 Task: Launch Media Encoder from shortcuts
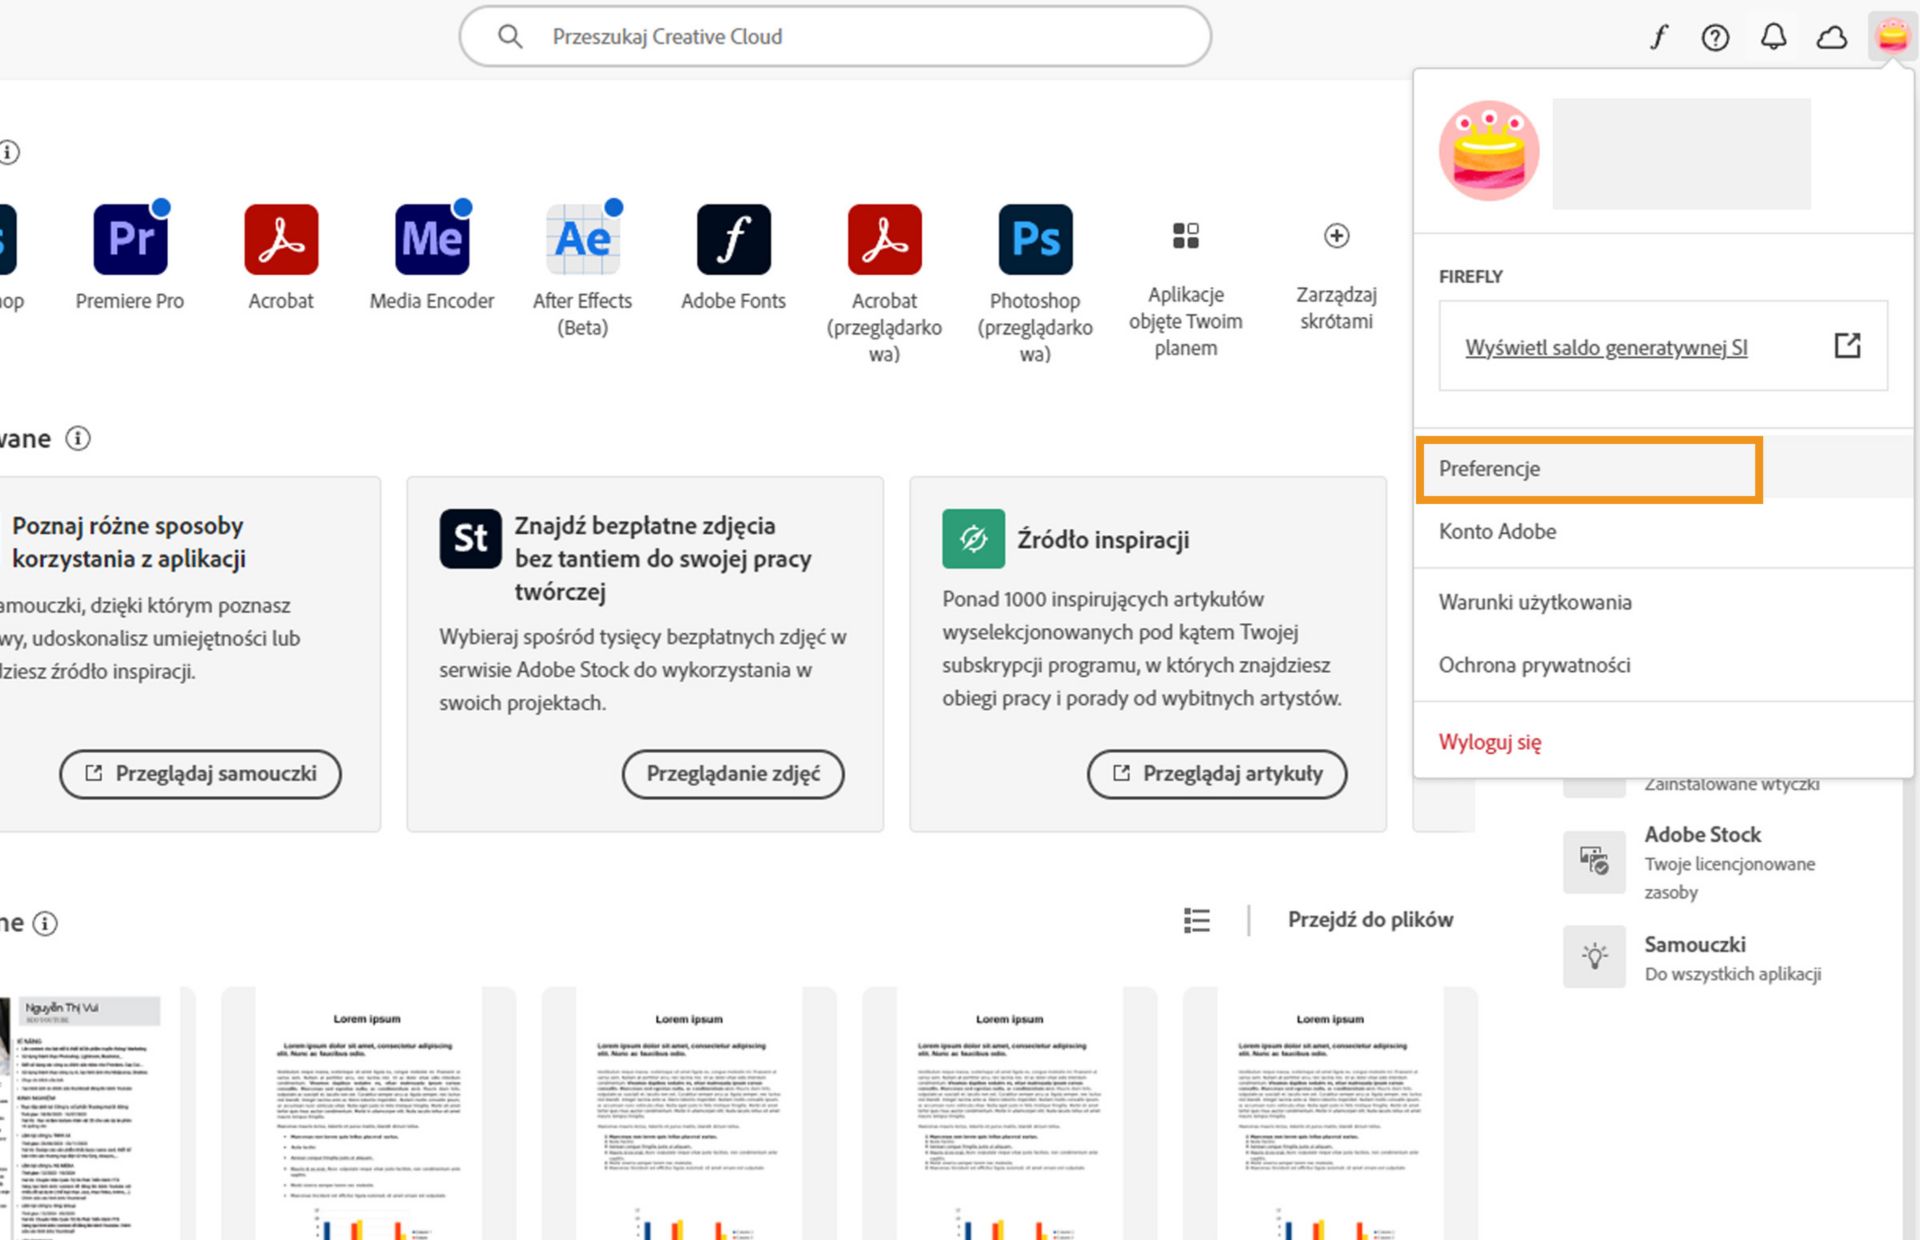point(432,240)
